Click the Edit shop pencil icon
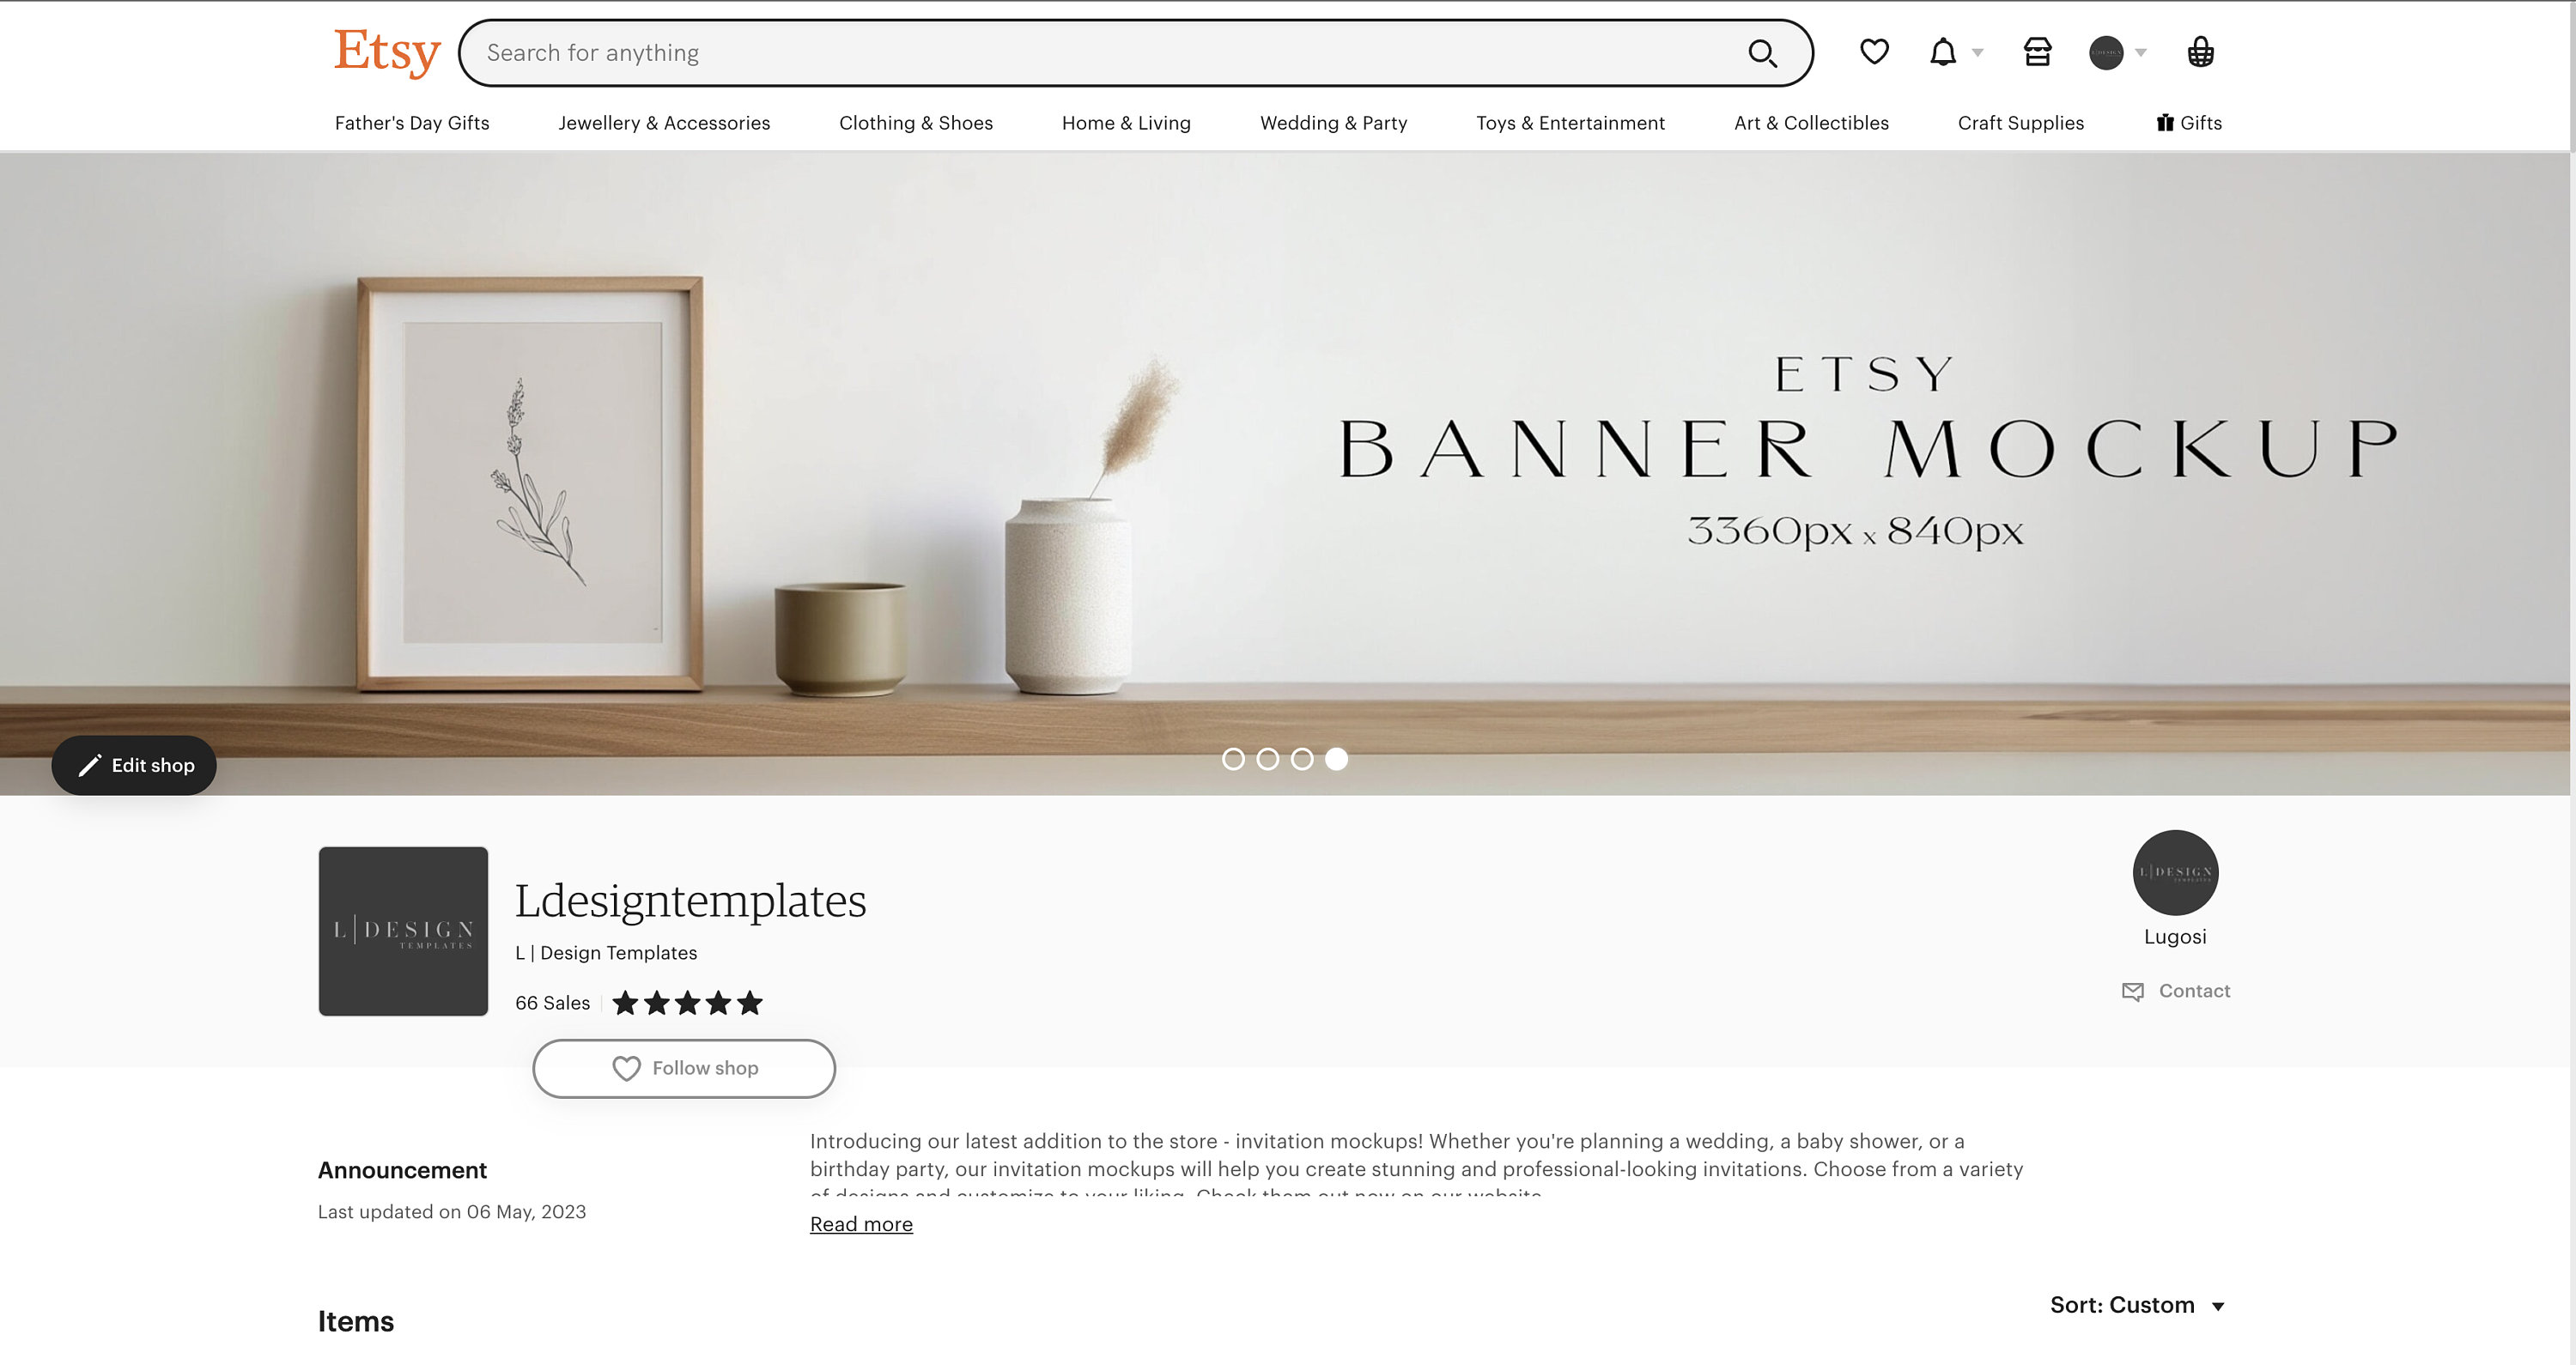The width and height of the screenshot is (2576, 1365). 91,764
